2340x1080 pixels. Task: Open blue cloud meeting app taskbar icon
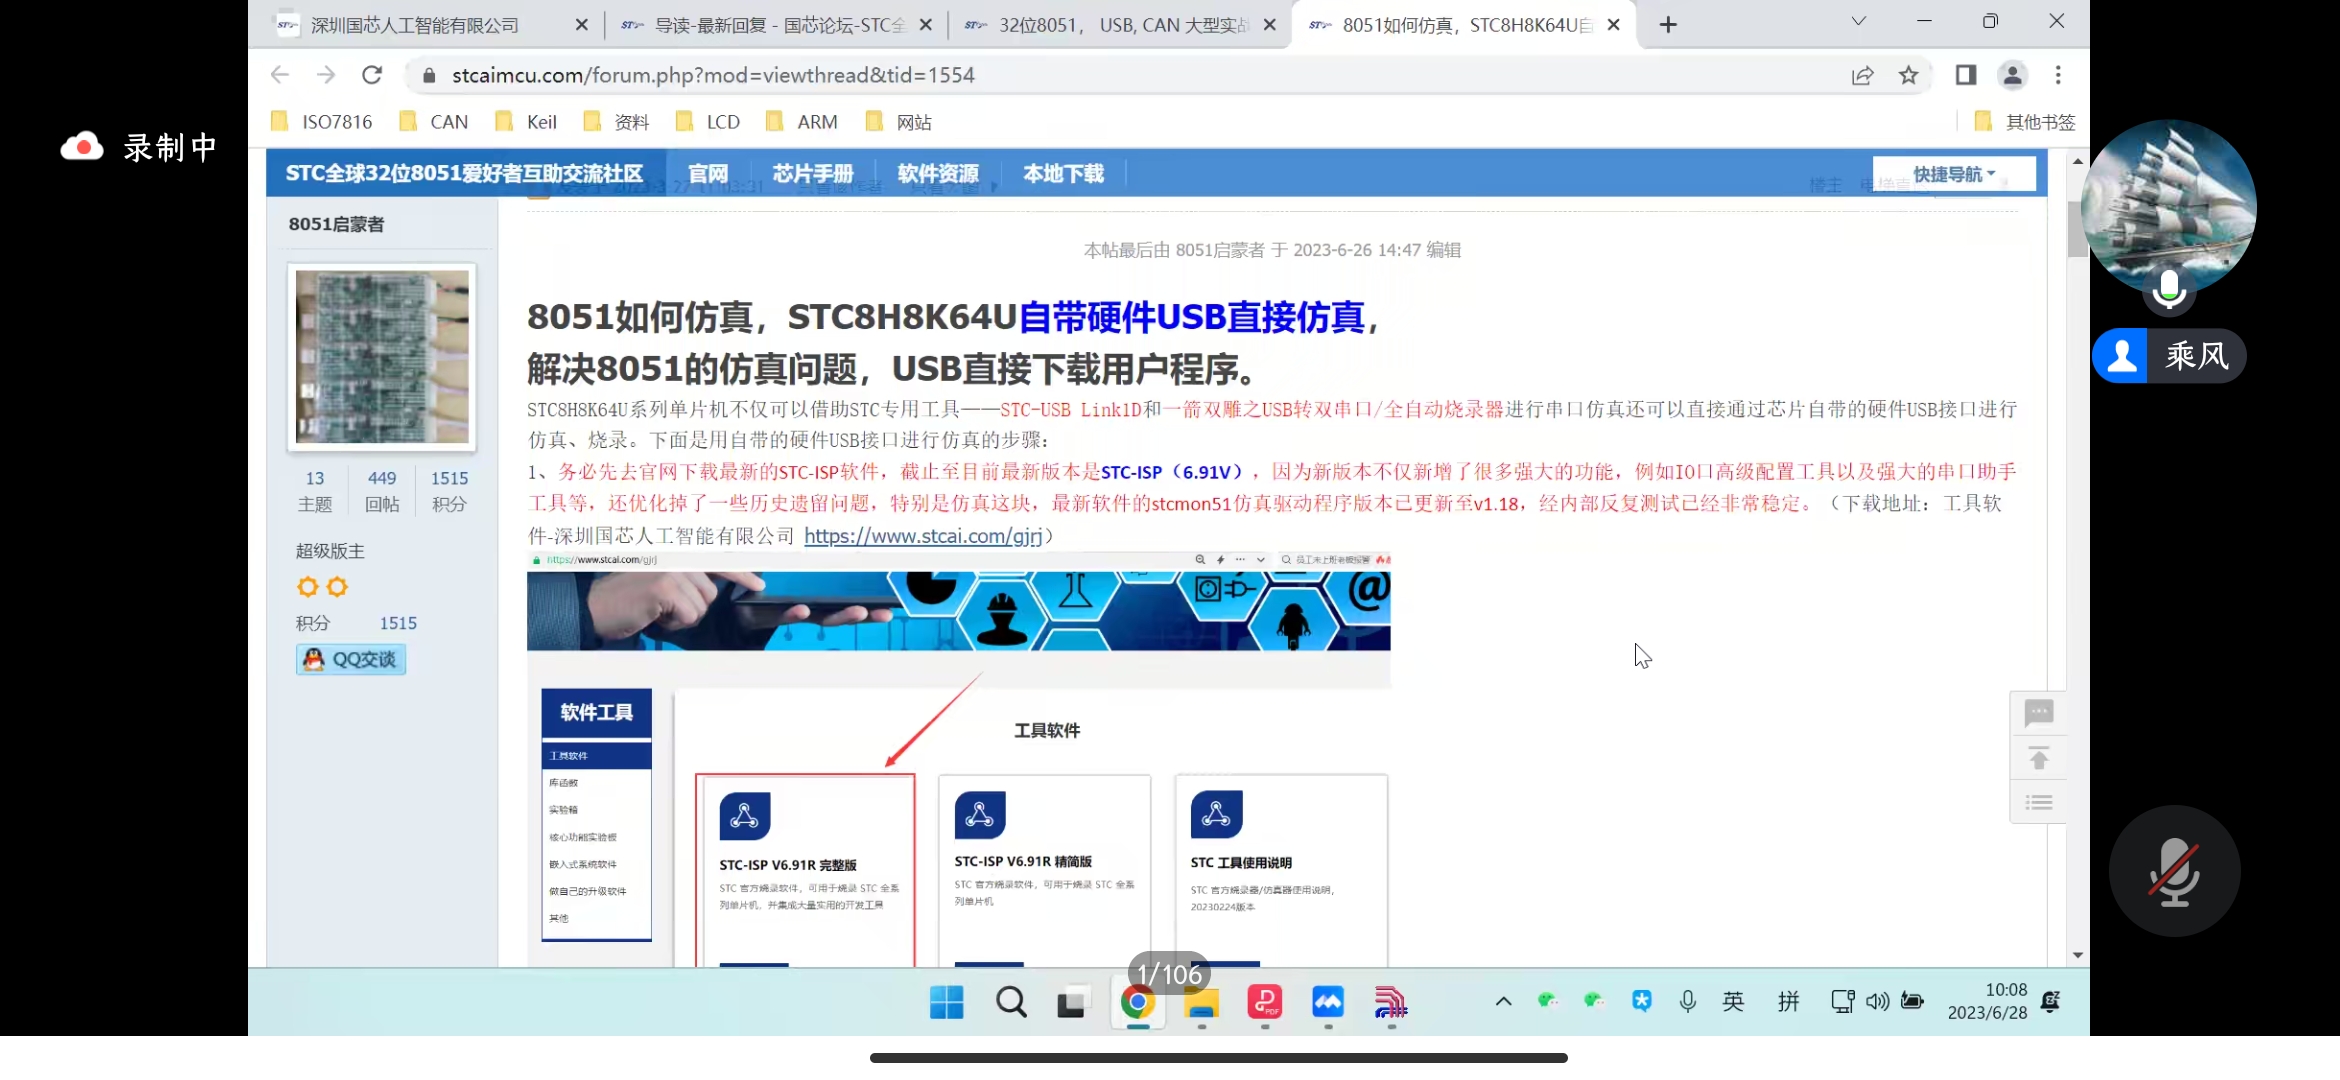coord(1328,1002)
